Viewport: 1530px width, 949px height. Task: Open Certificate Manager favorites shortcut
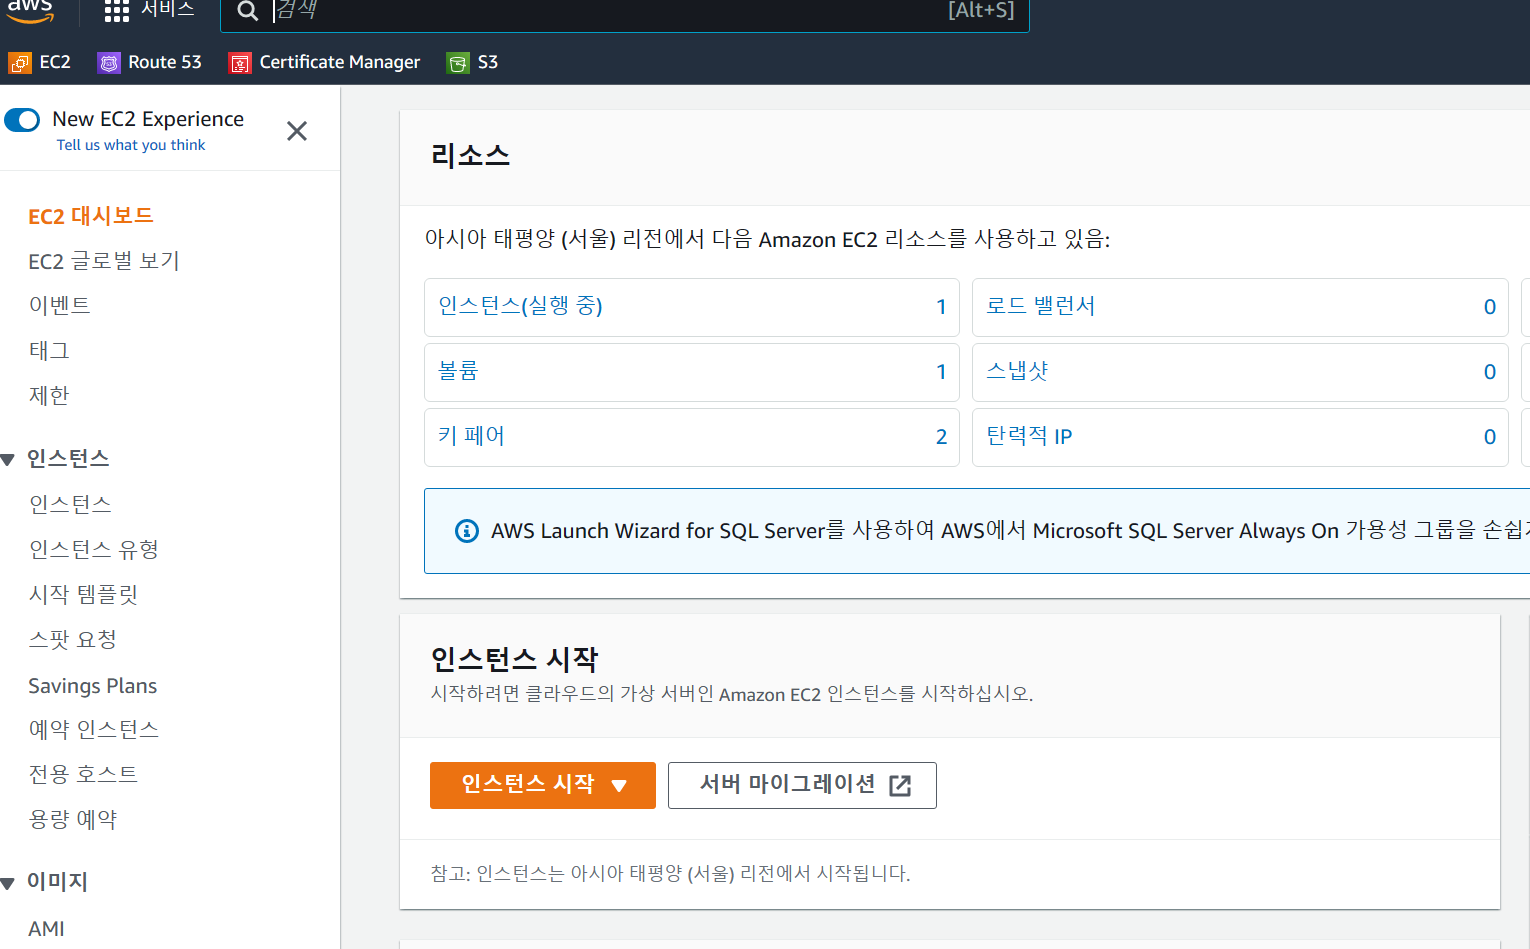pos(324,62)
